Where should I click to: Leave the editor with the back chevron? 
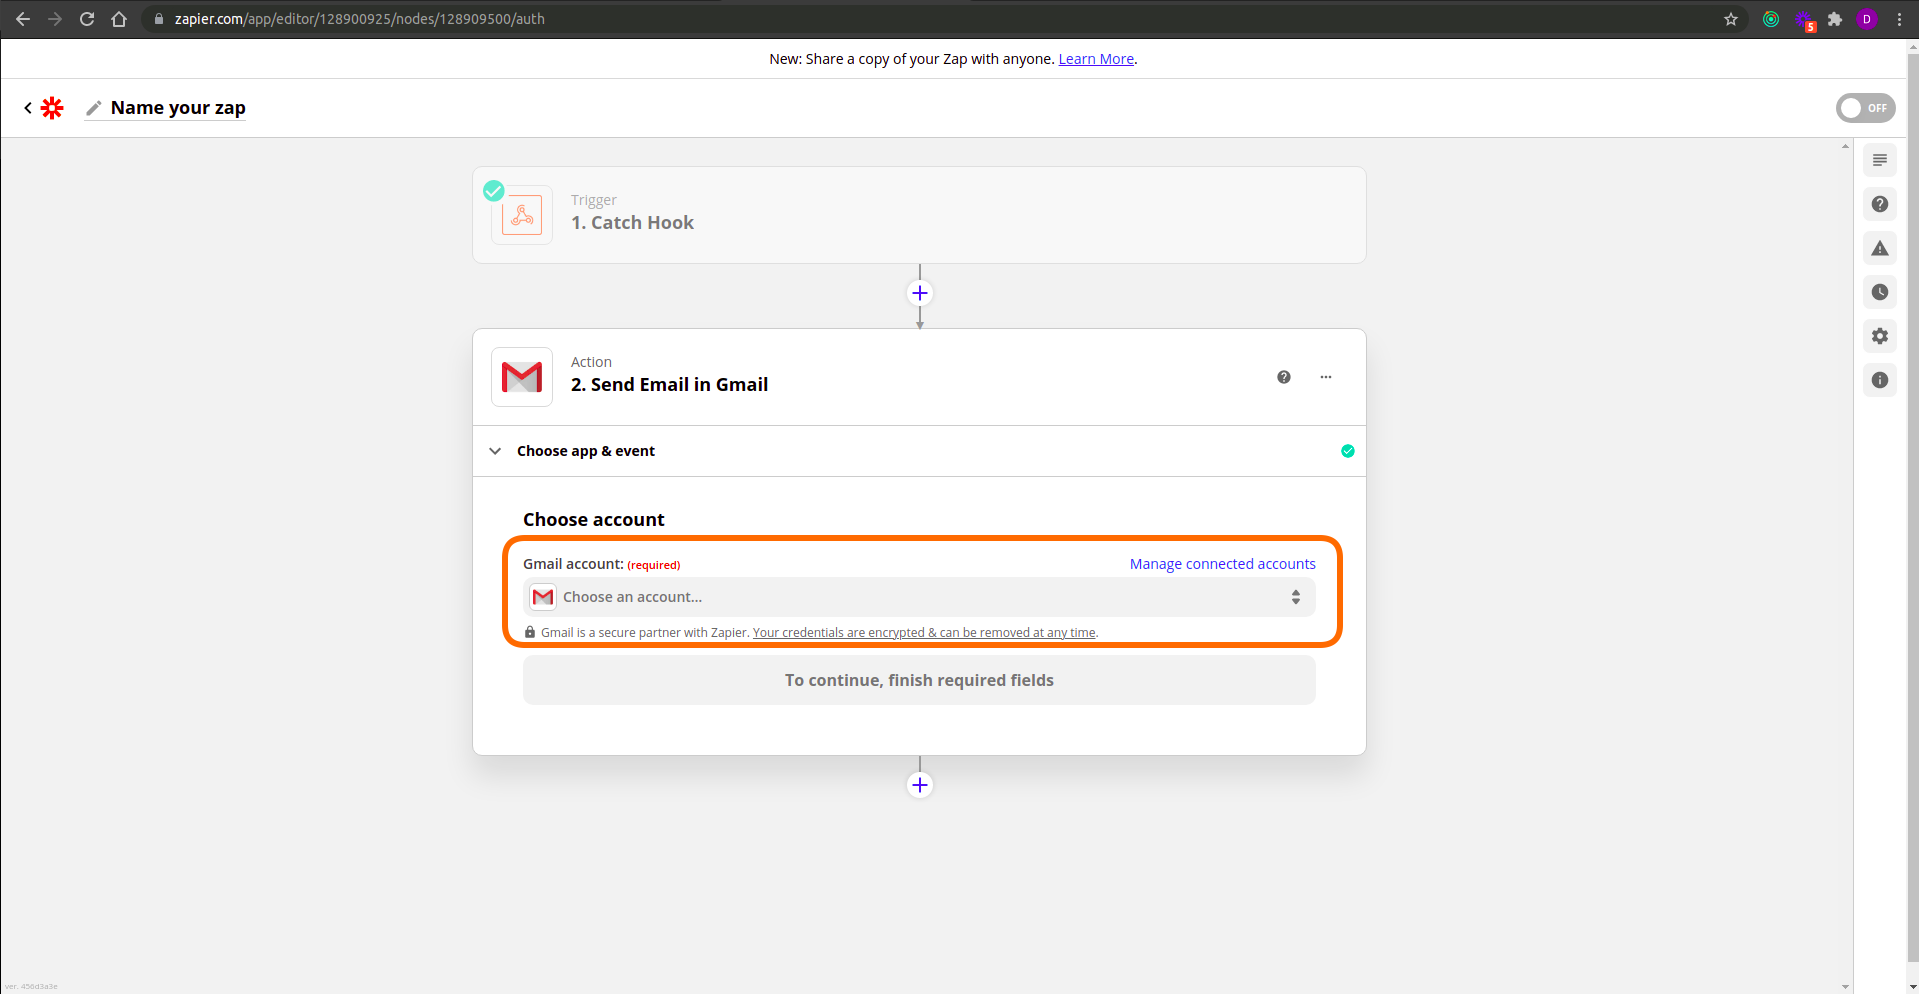tap(28, 108)
